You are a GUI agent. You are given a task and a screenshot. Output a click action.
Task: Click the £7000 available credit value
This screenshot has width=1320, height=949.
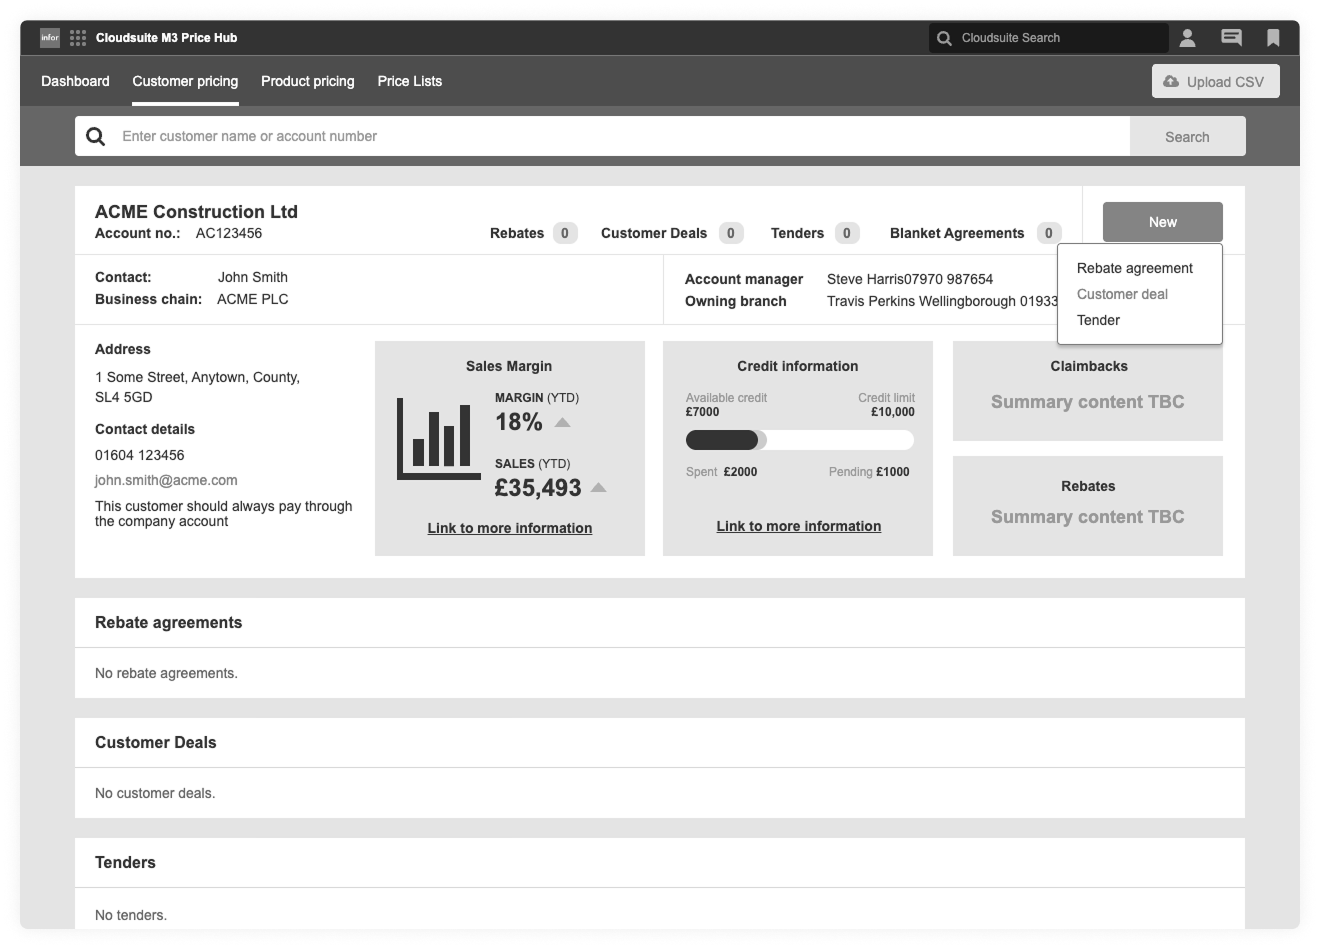pyautogui.click(x=703, y=412)
